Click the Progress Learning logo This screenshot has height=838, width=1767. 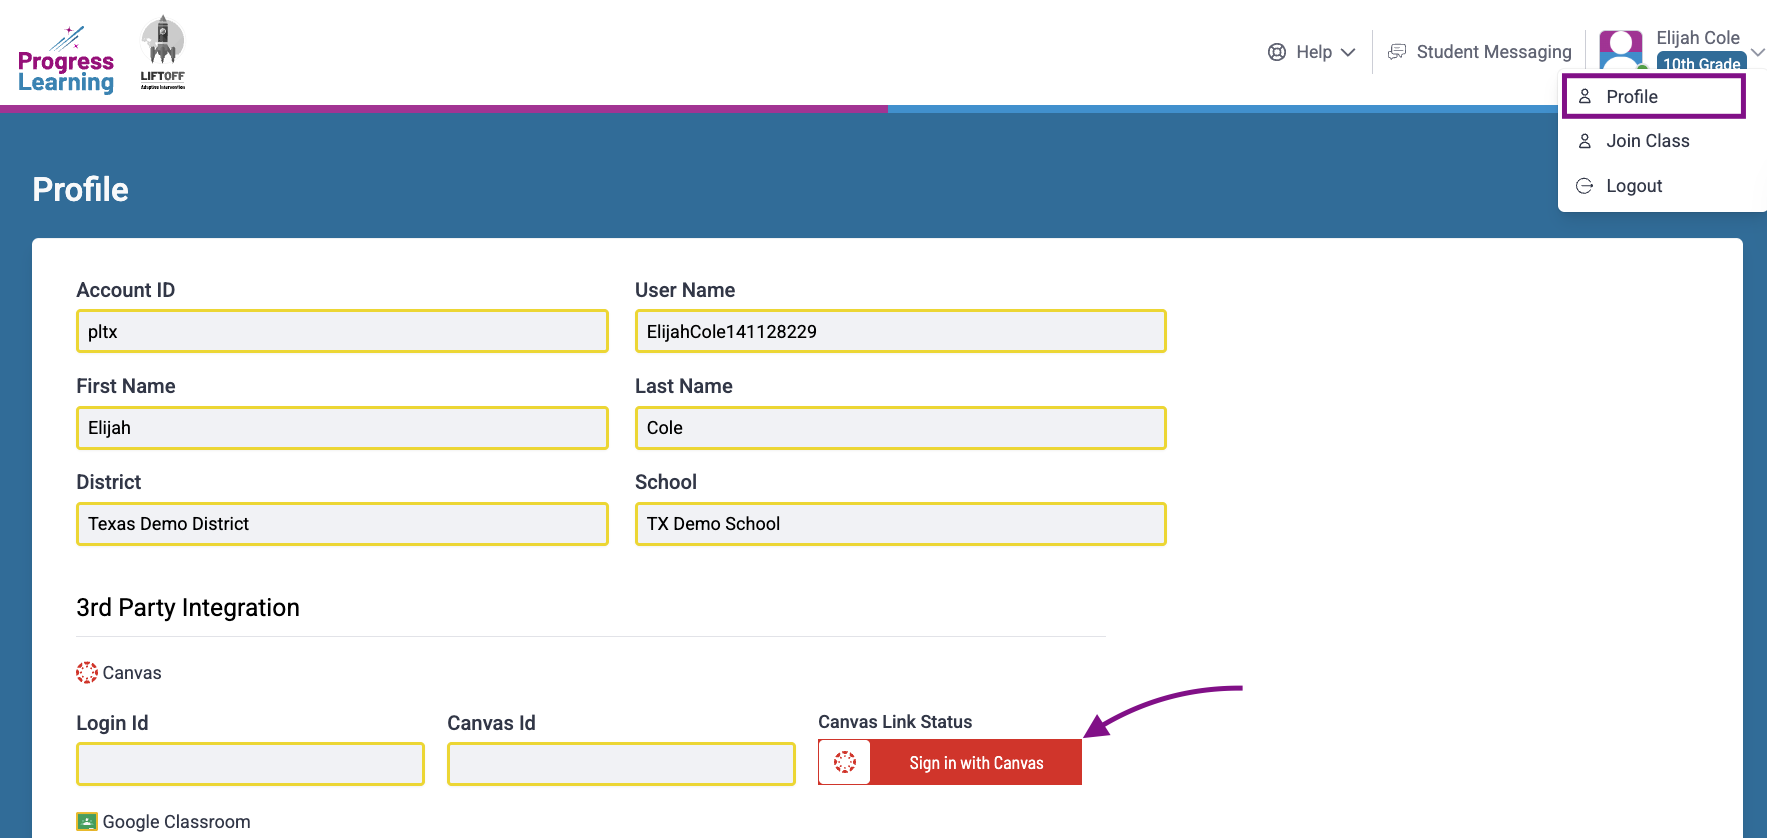coord(66,60)
